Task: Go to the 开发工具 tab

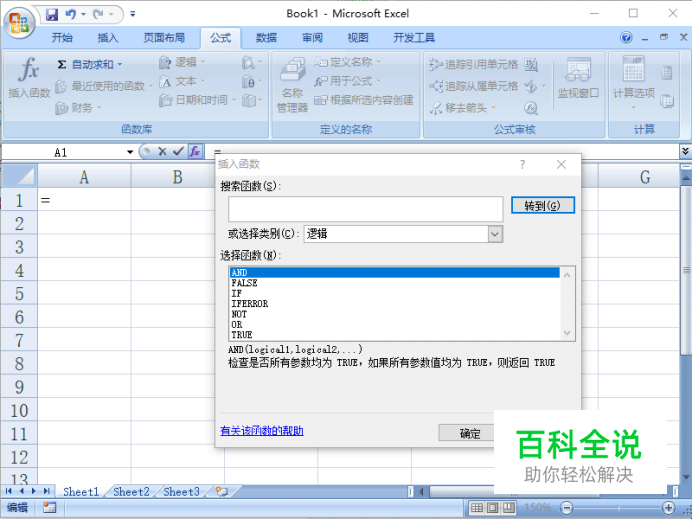Action: pos(414,38)
